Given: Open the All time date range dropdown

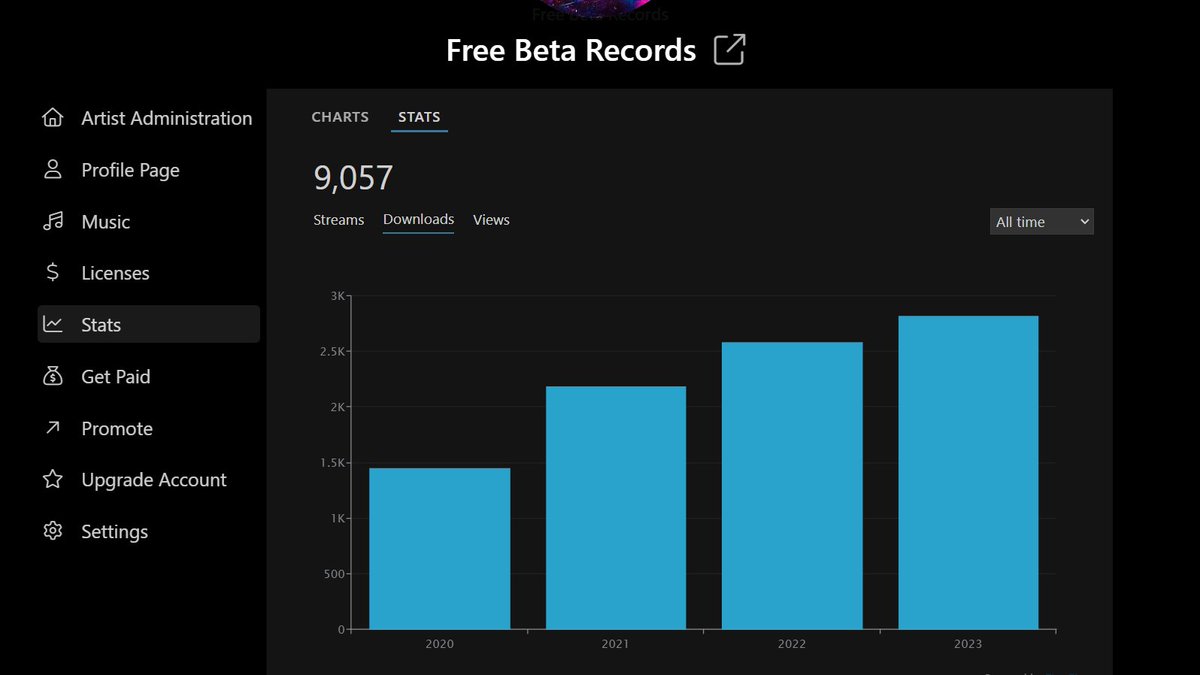Looking at the screenshot, I should point(1041,221).
